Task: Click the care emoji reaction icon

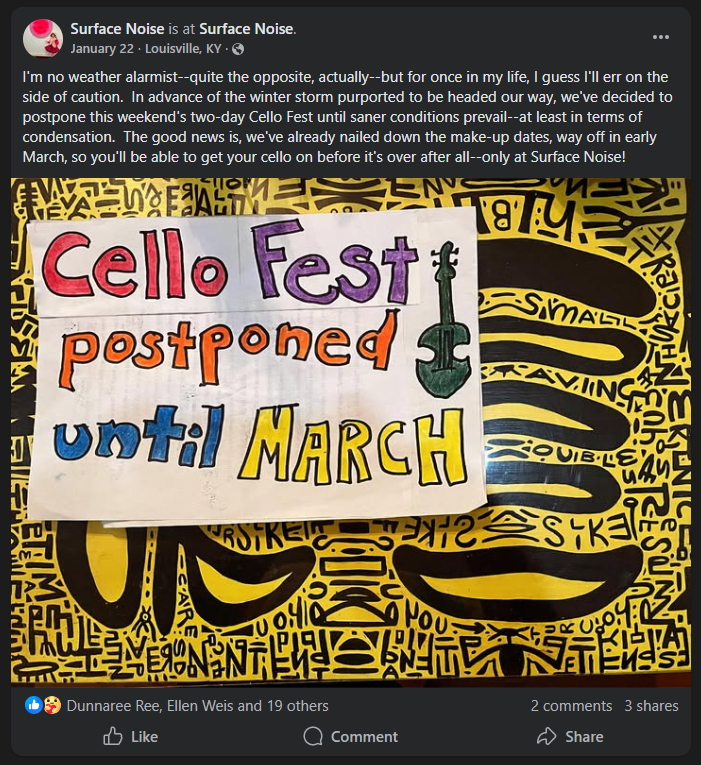Action: (50, 705)
